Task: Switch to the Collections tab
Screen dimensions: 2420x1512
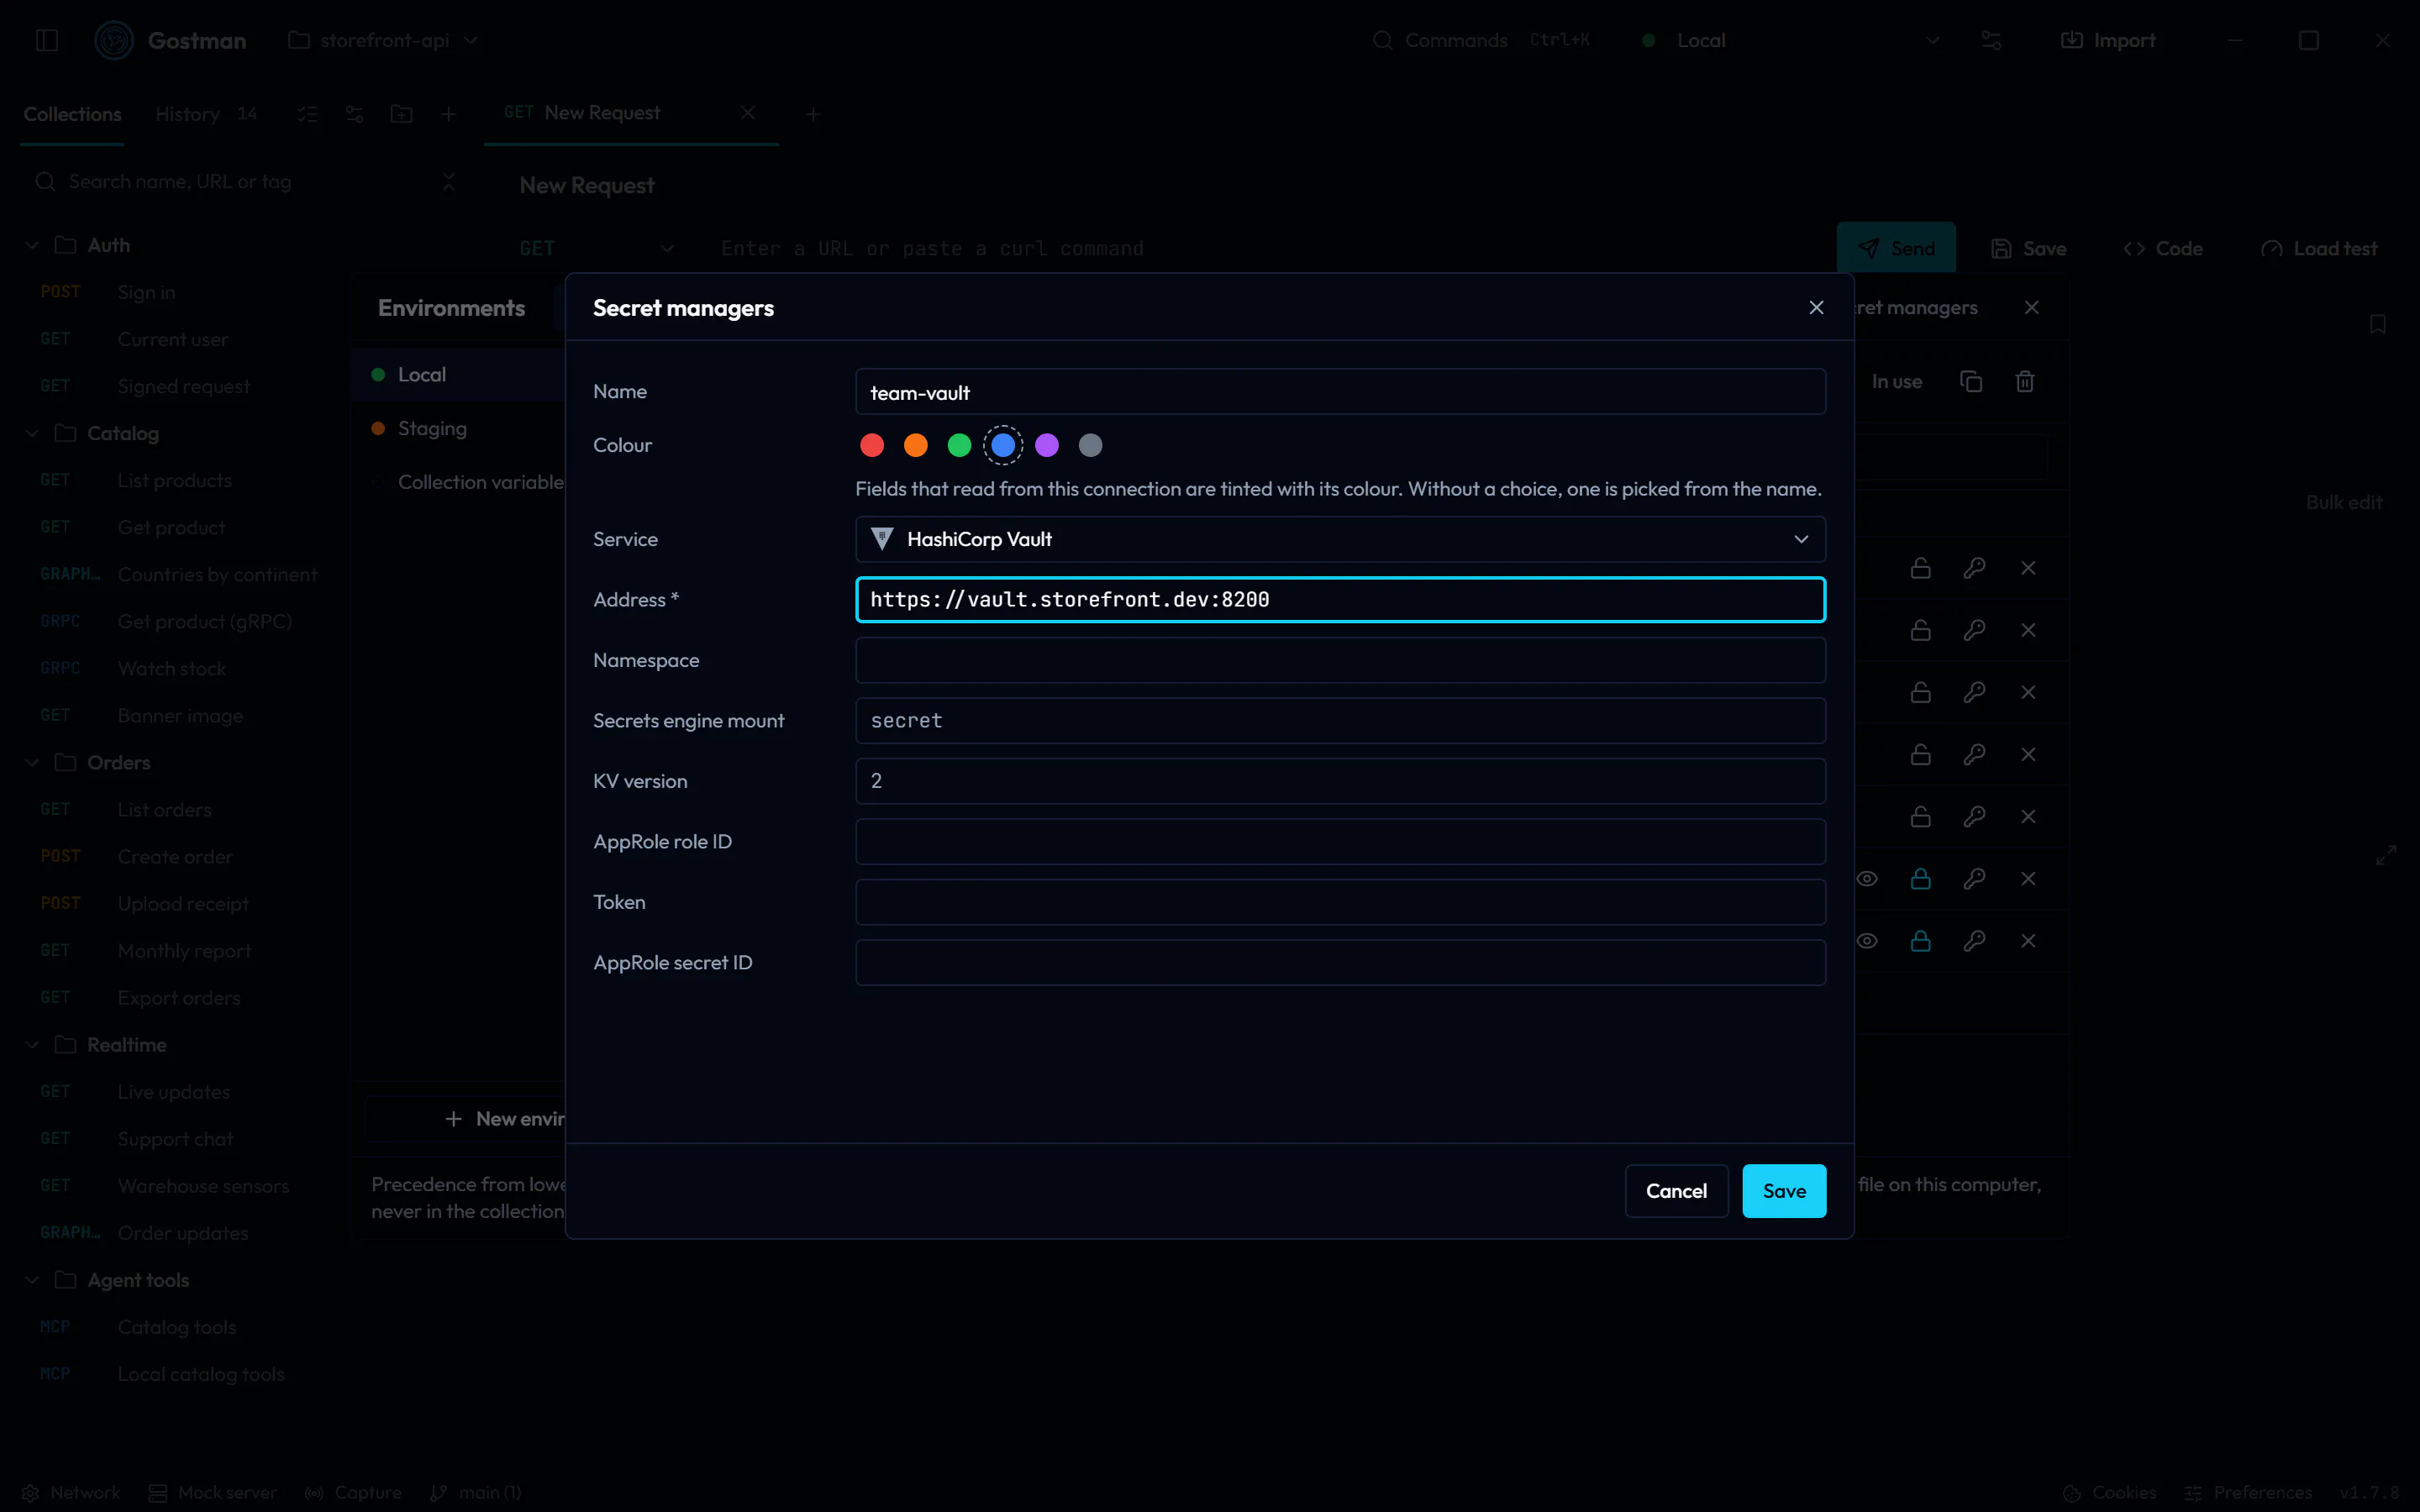Action: [72, 114]
